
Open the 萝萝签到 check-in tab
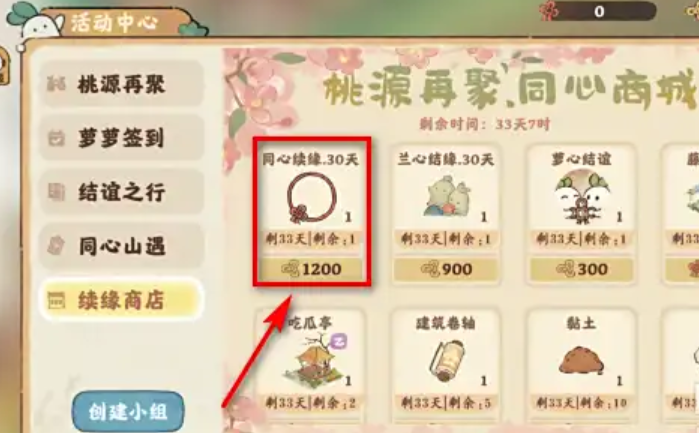121,138
